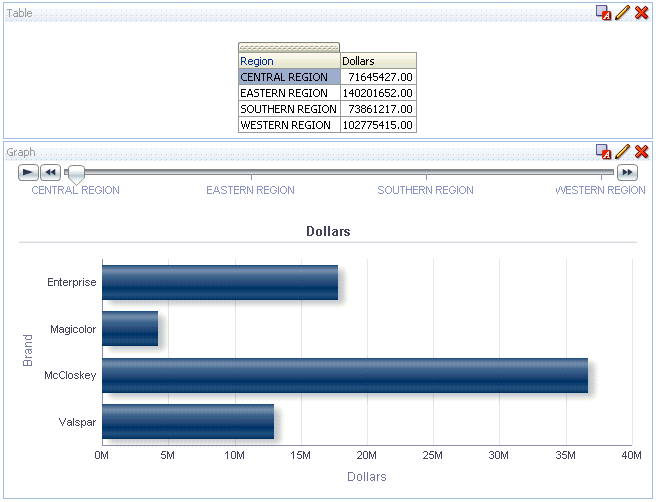Click the 140201652.00 value cell
This screenshot has width=656, height=502.
[x=378, y=93]
